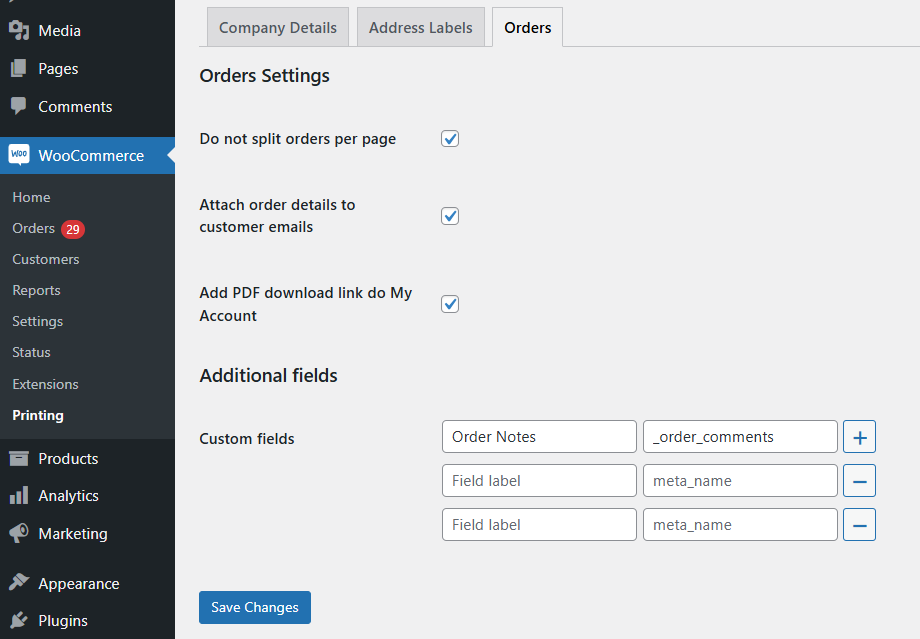Uncheck Do not split orders per page

click(x=450, y=139)
